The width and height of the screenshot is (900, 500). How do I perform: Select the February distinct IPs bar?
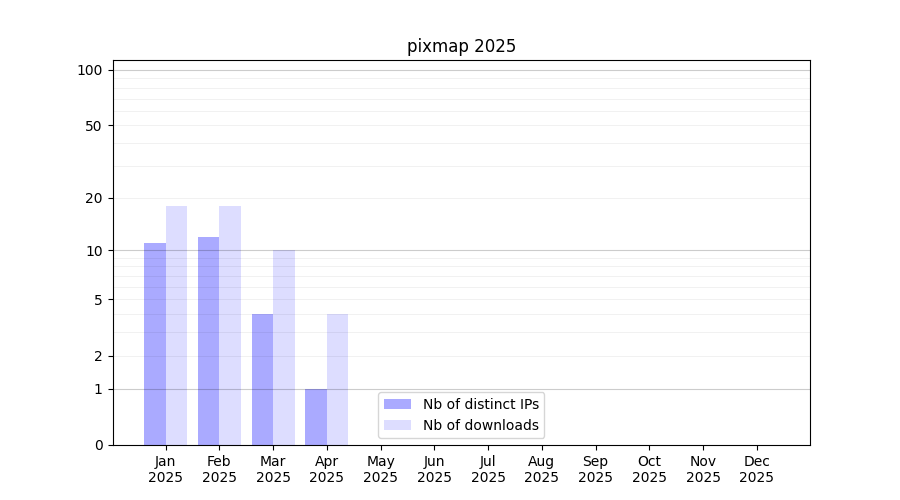click(208, 341)
